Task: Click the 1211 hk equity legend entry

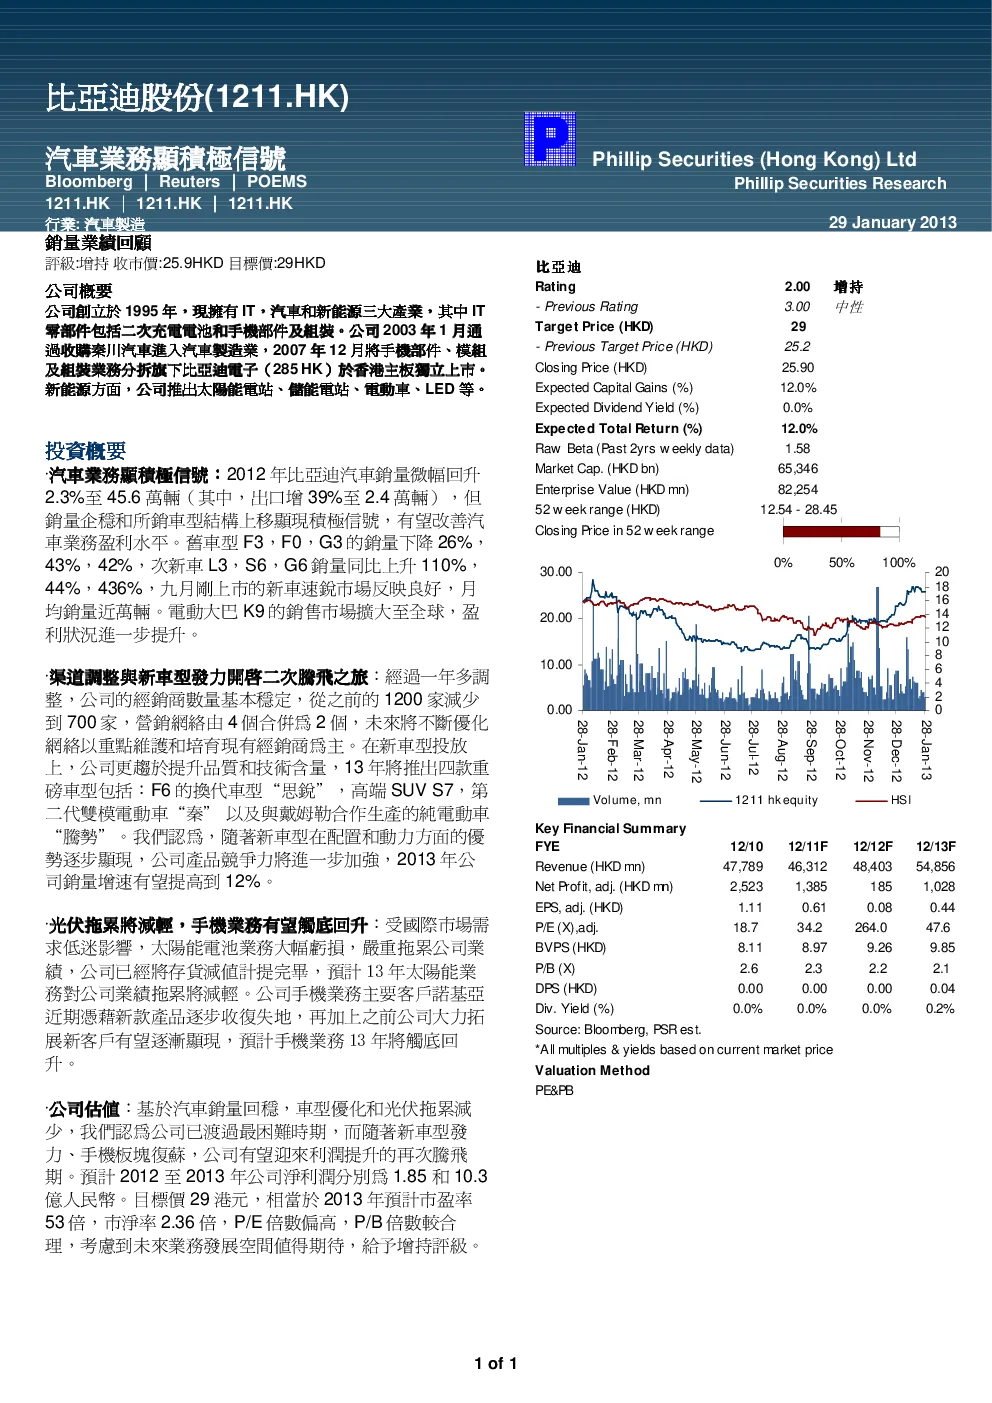Action: tap(759, 800)
